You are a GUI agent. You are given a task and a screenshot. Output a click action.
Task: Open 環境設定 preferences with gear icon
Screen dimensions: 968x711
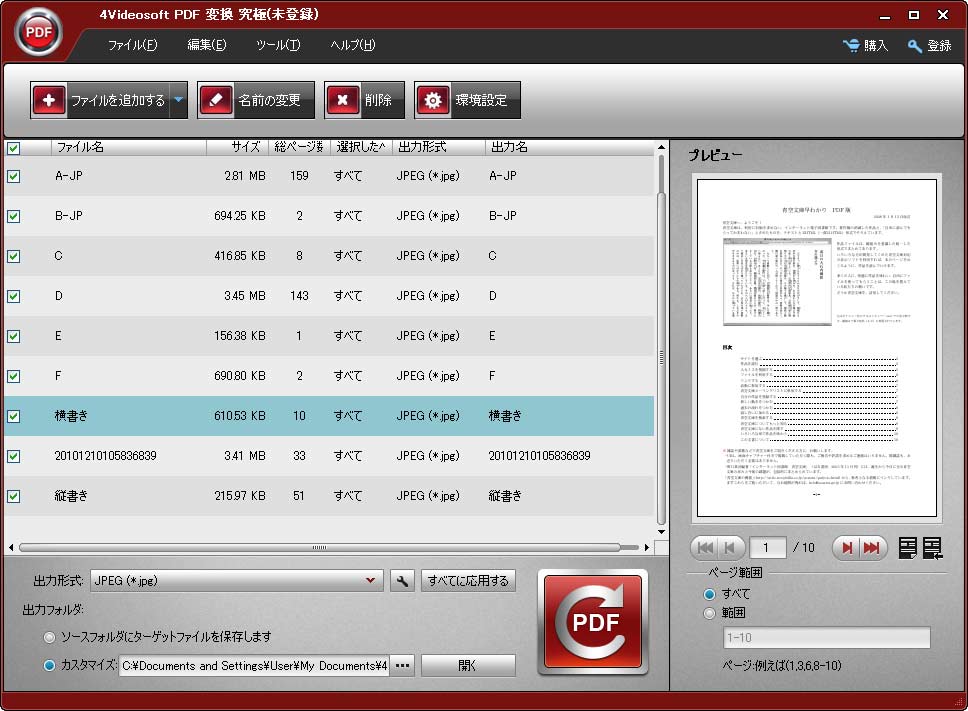coord(467,100)
